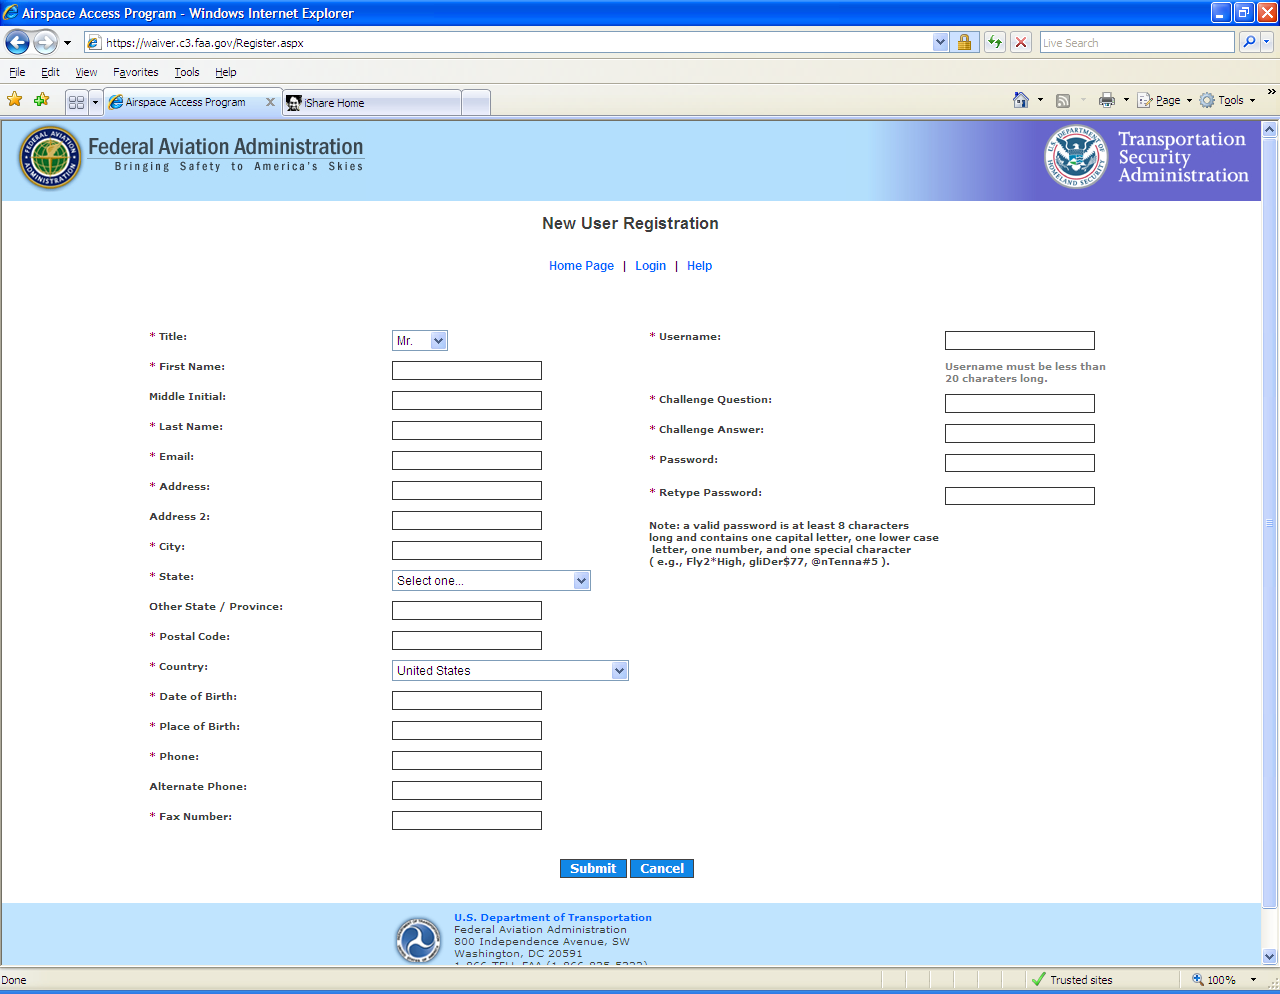Image resolution: width=1280 pixels, height=994 pixels.
Task: Open a new blank tab
Action: click(476, 102)
